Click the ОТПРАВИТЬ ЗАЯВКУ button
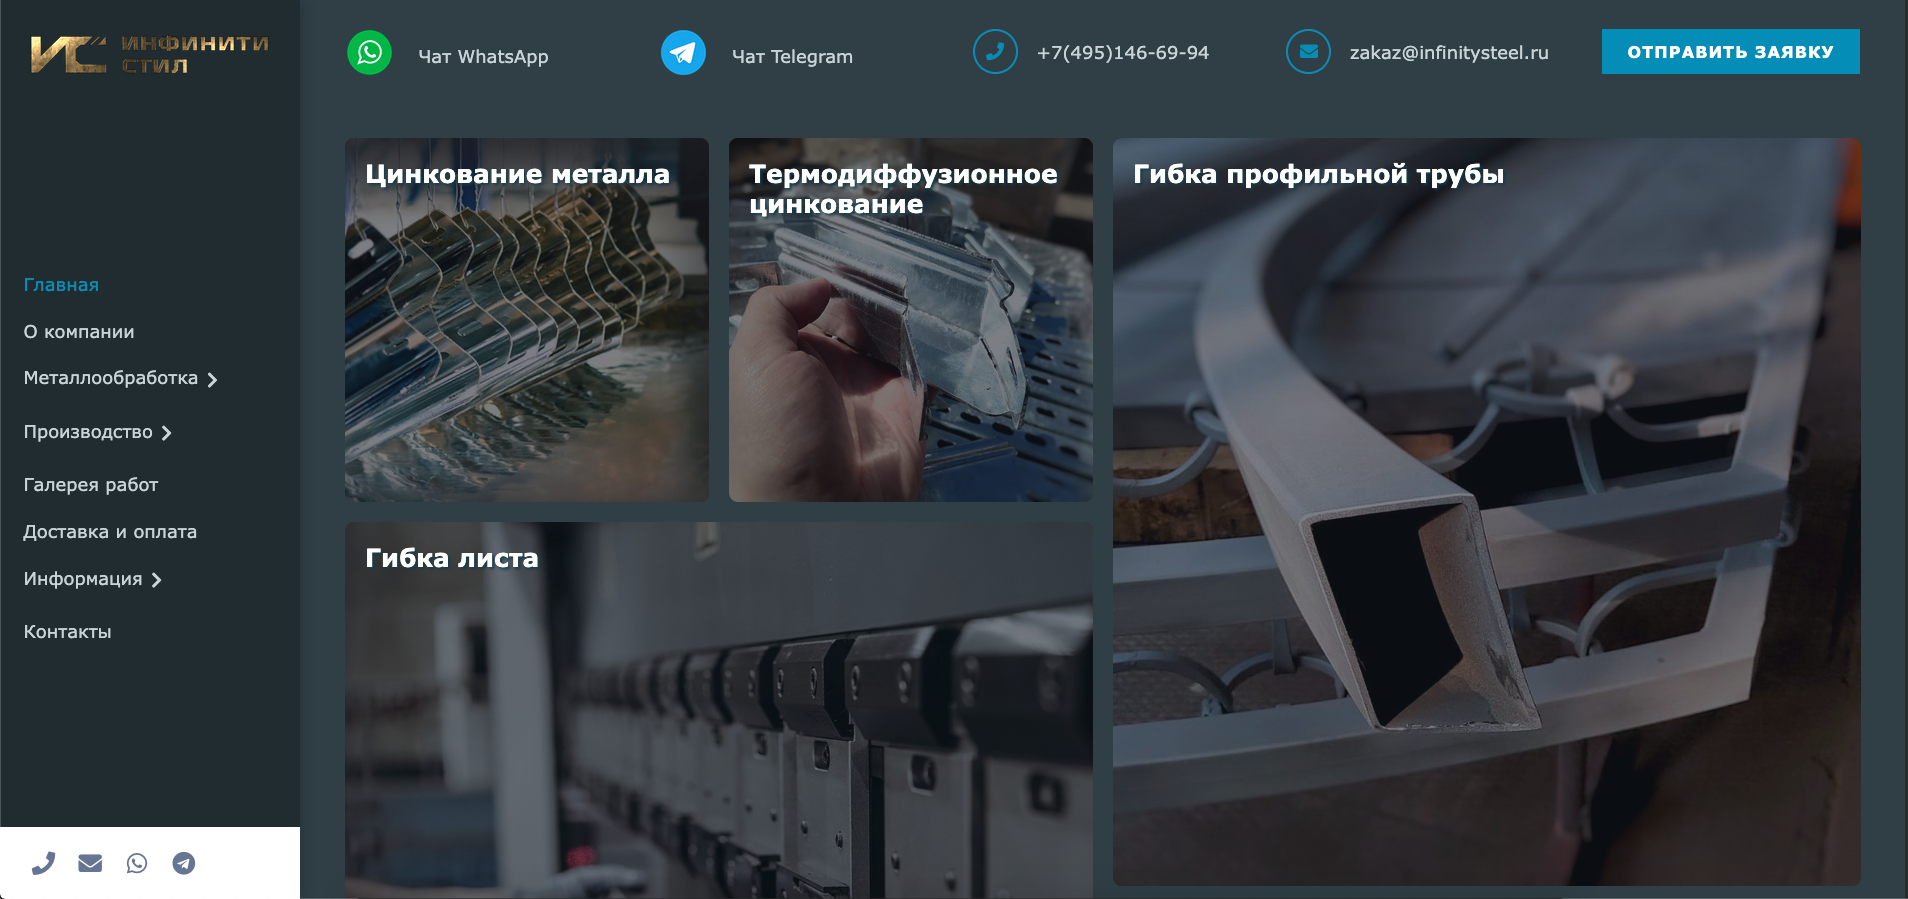Image resolution: width=1908 pixels, height=899 pixels. point(1730,52)
